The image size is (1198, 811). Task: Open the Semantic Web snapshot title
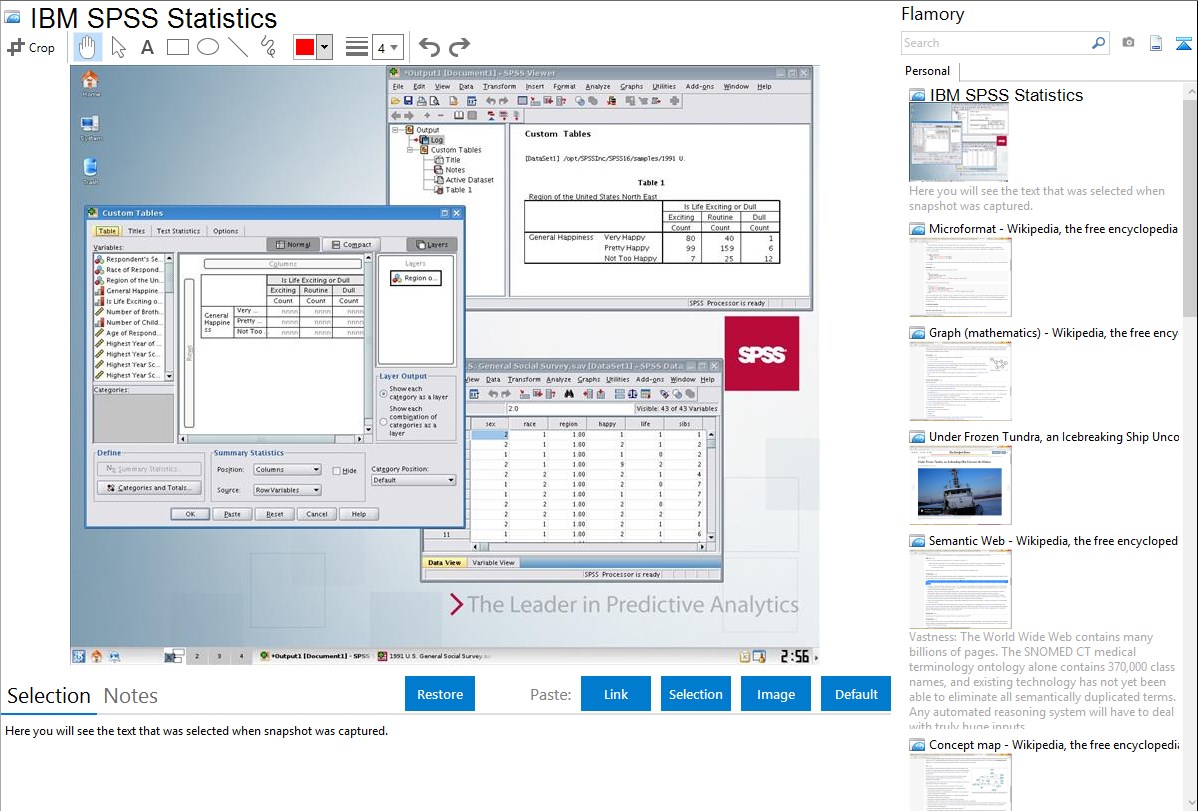(1053, 541)
